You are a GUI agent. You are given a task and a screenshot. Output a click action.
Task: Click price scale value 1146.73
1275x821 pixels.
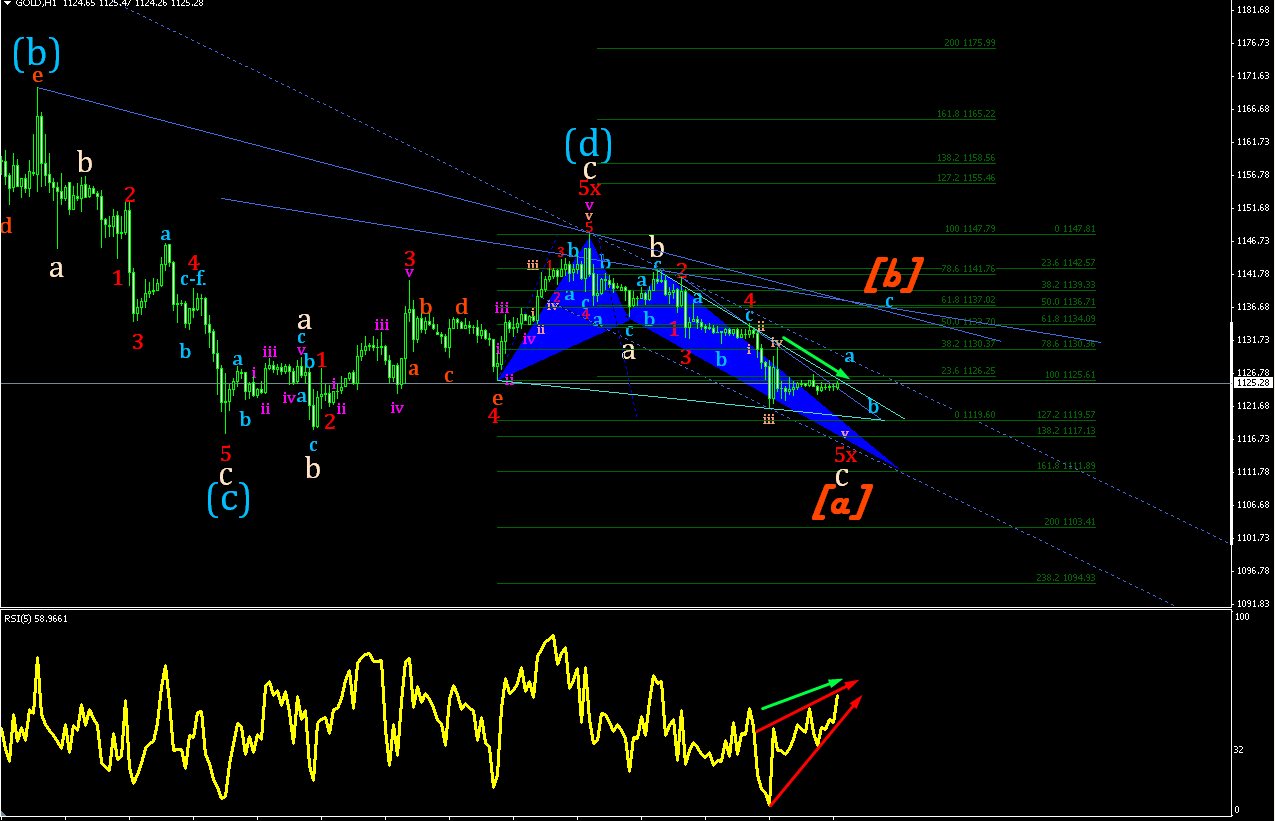point(1252,241)
